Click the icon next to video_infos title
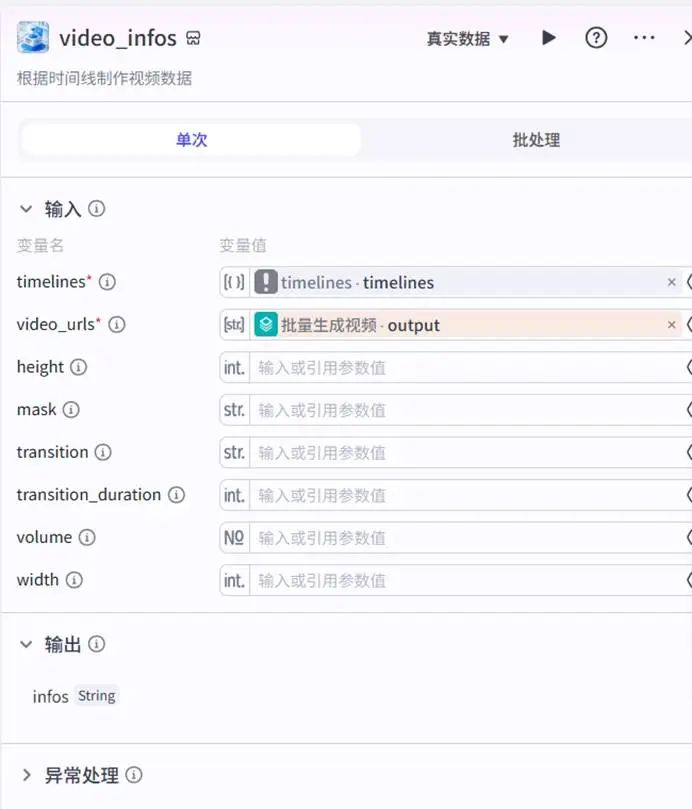This screenshot has width=692, height=809. point(194,39)
